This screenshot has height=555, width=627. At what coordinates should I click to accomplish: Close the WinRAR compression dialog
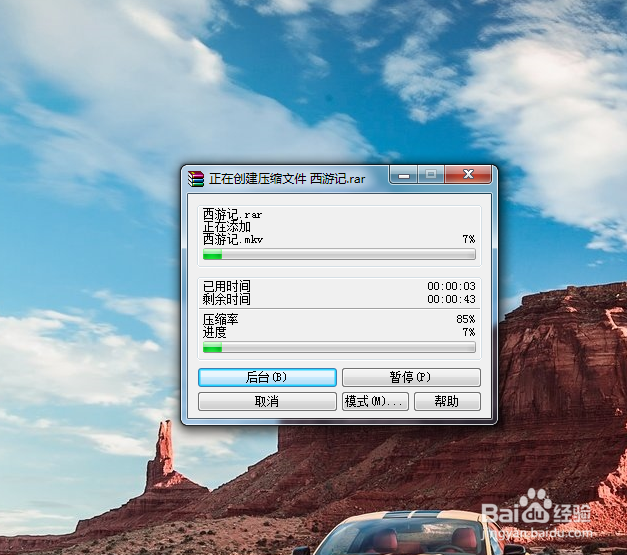pyautogui.click(x=468, y=174)
